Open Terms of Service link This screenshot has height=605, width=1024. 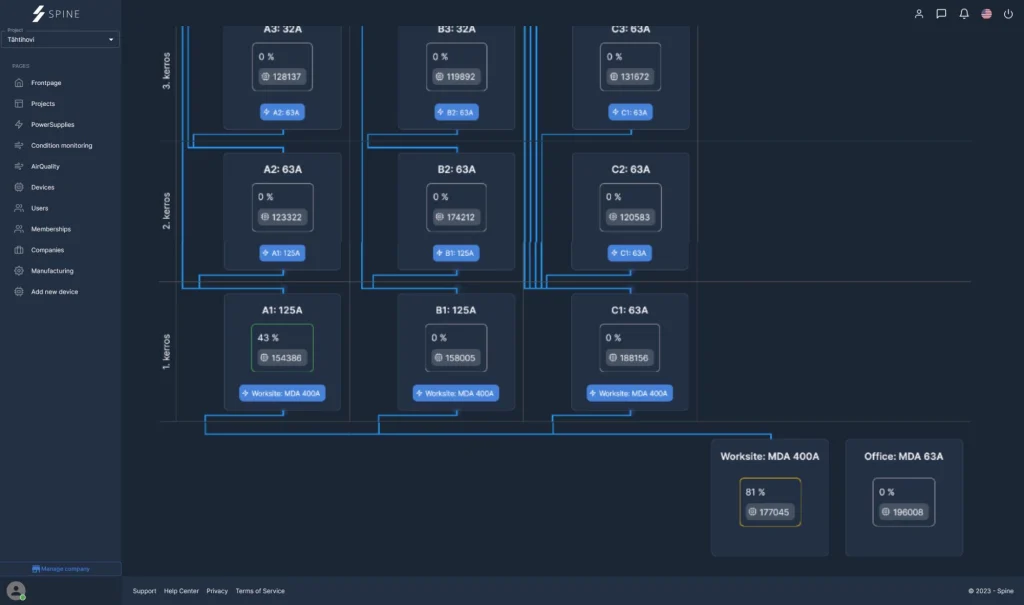point(260,591)
